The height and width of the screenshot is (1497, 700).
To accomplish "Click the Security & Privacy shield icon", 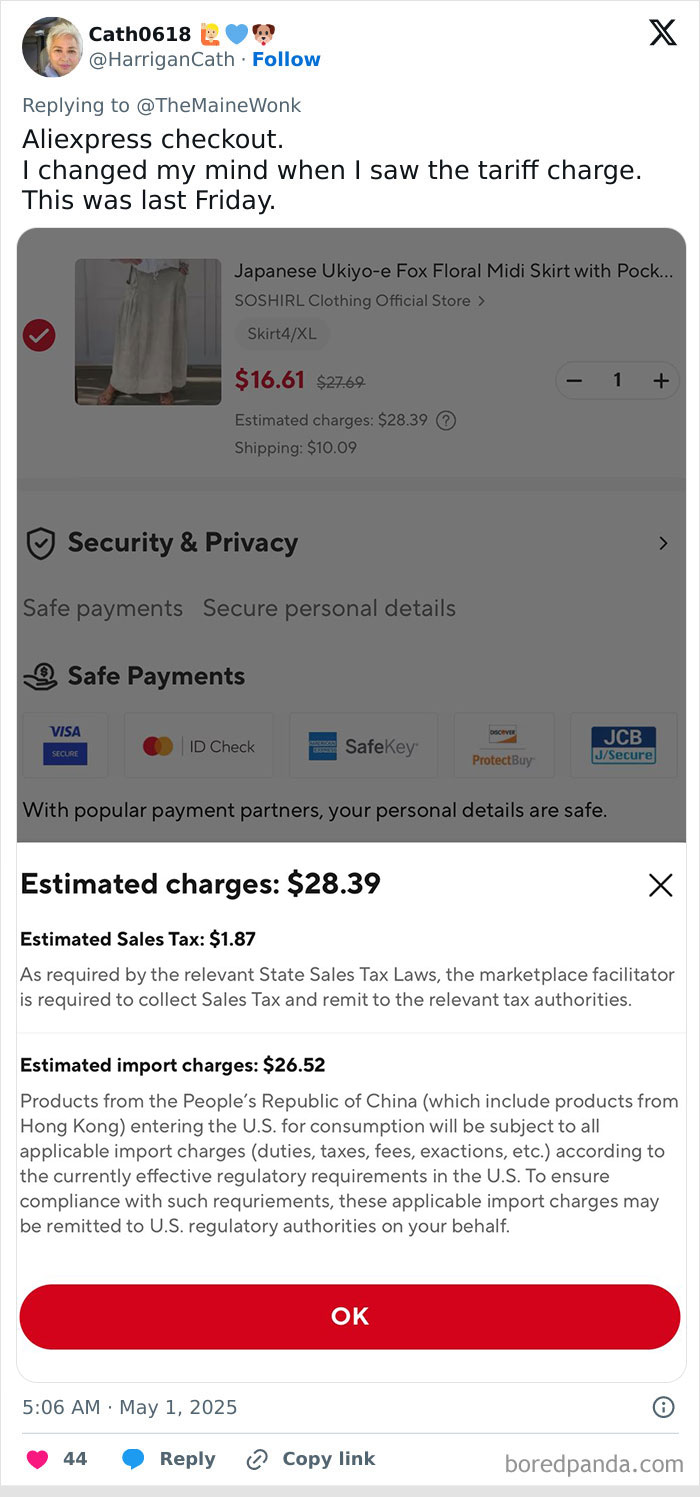I will pyautogui.click(x=39, y=543).
